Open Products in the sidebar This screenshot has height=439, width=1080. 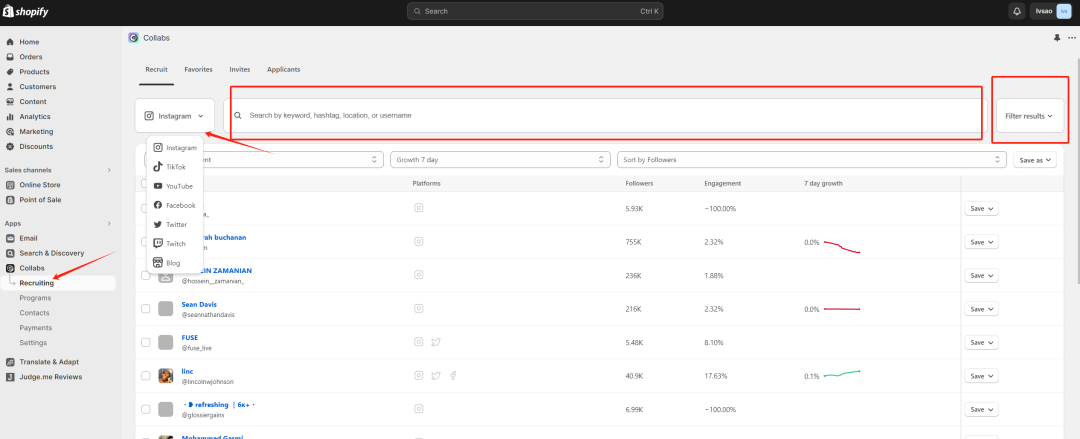coord(34,72)
